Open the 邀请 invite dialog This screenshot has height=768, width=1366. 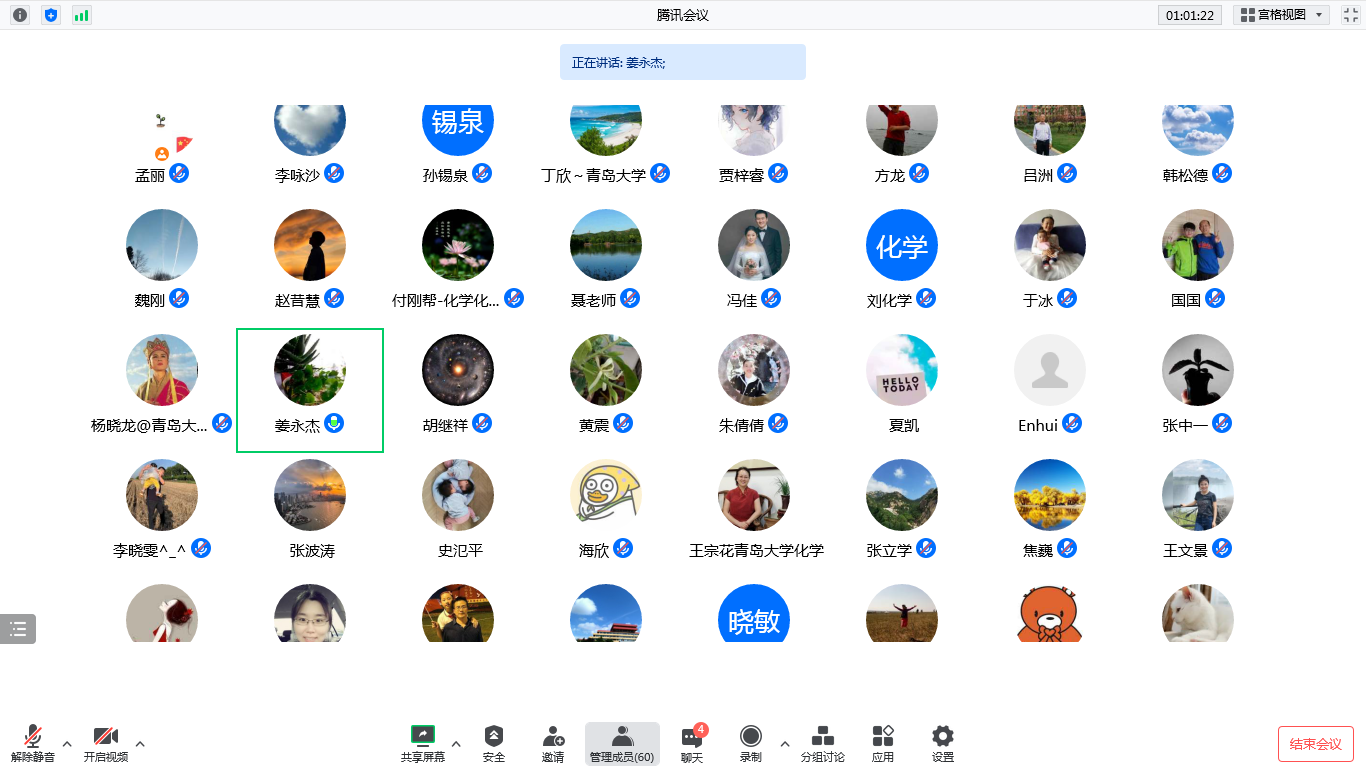553,744
